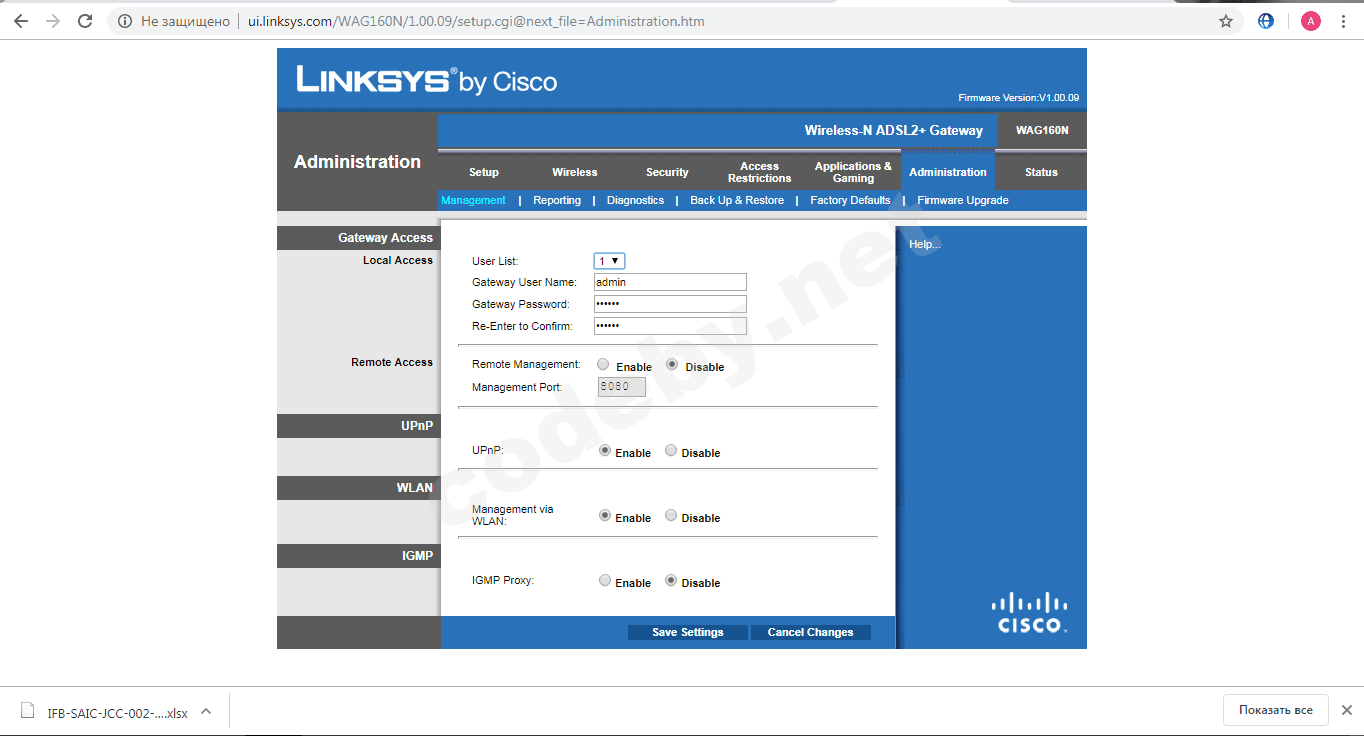Screen dimensions: 1364x736
Task: Click Cancel Changes button
Action: click(810, 632)
